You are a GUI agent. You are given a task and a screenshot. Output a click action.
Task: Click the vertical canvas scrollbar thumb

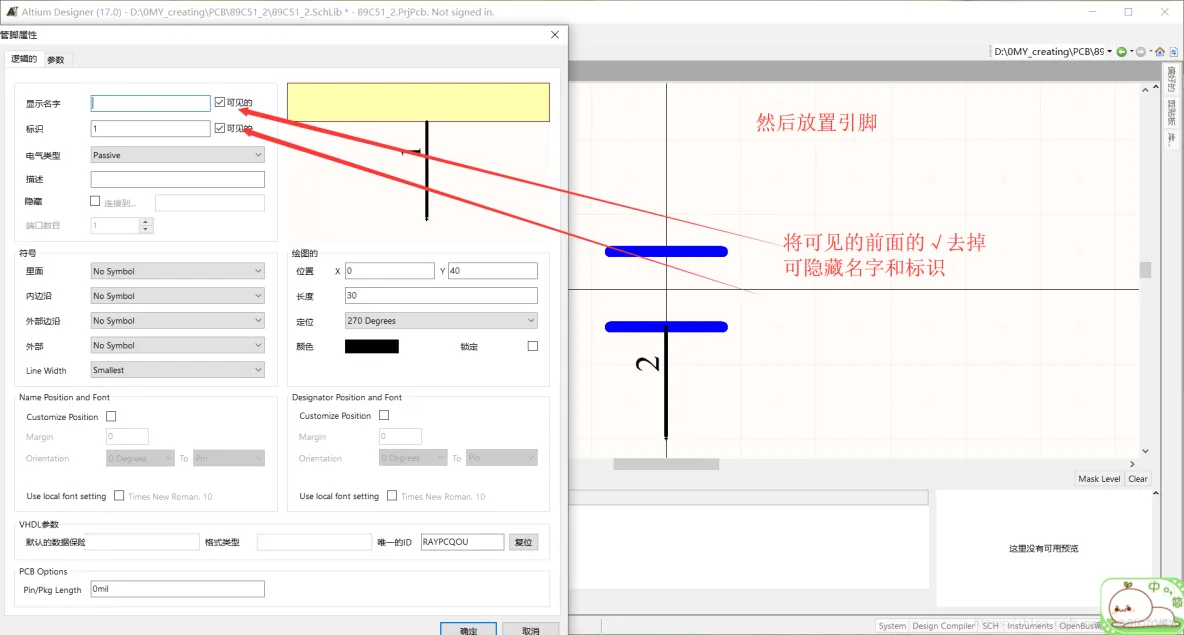1145,270
